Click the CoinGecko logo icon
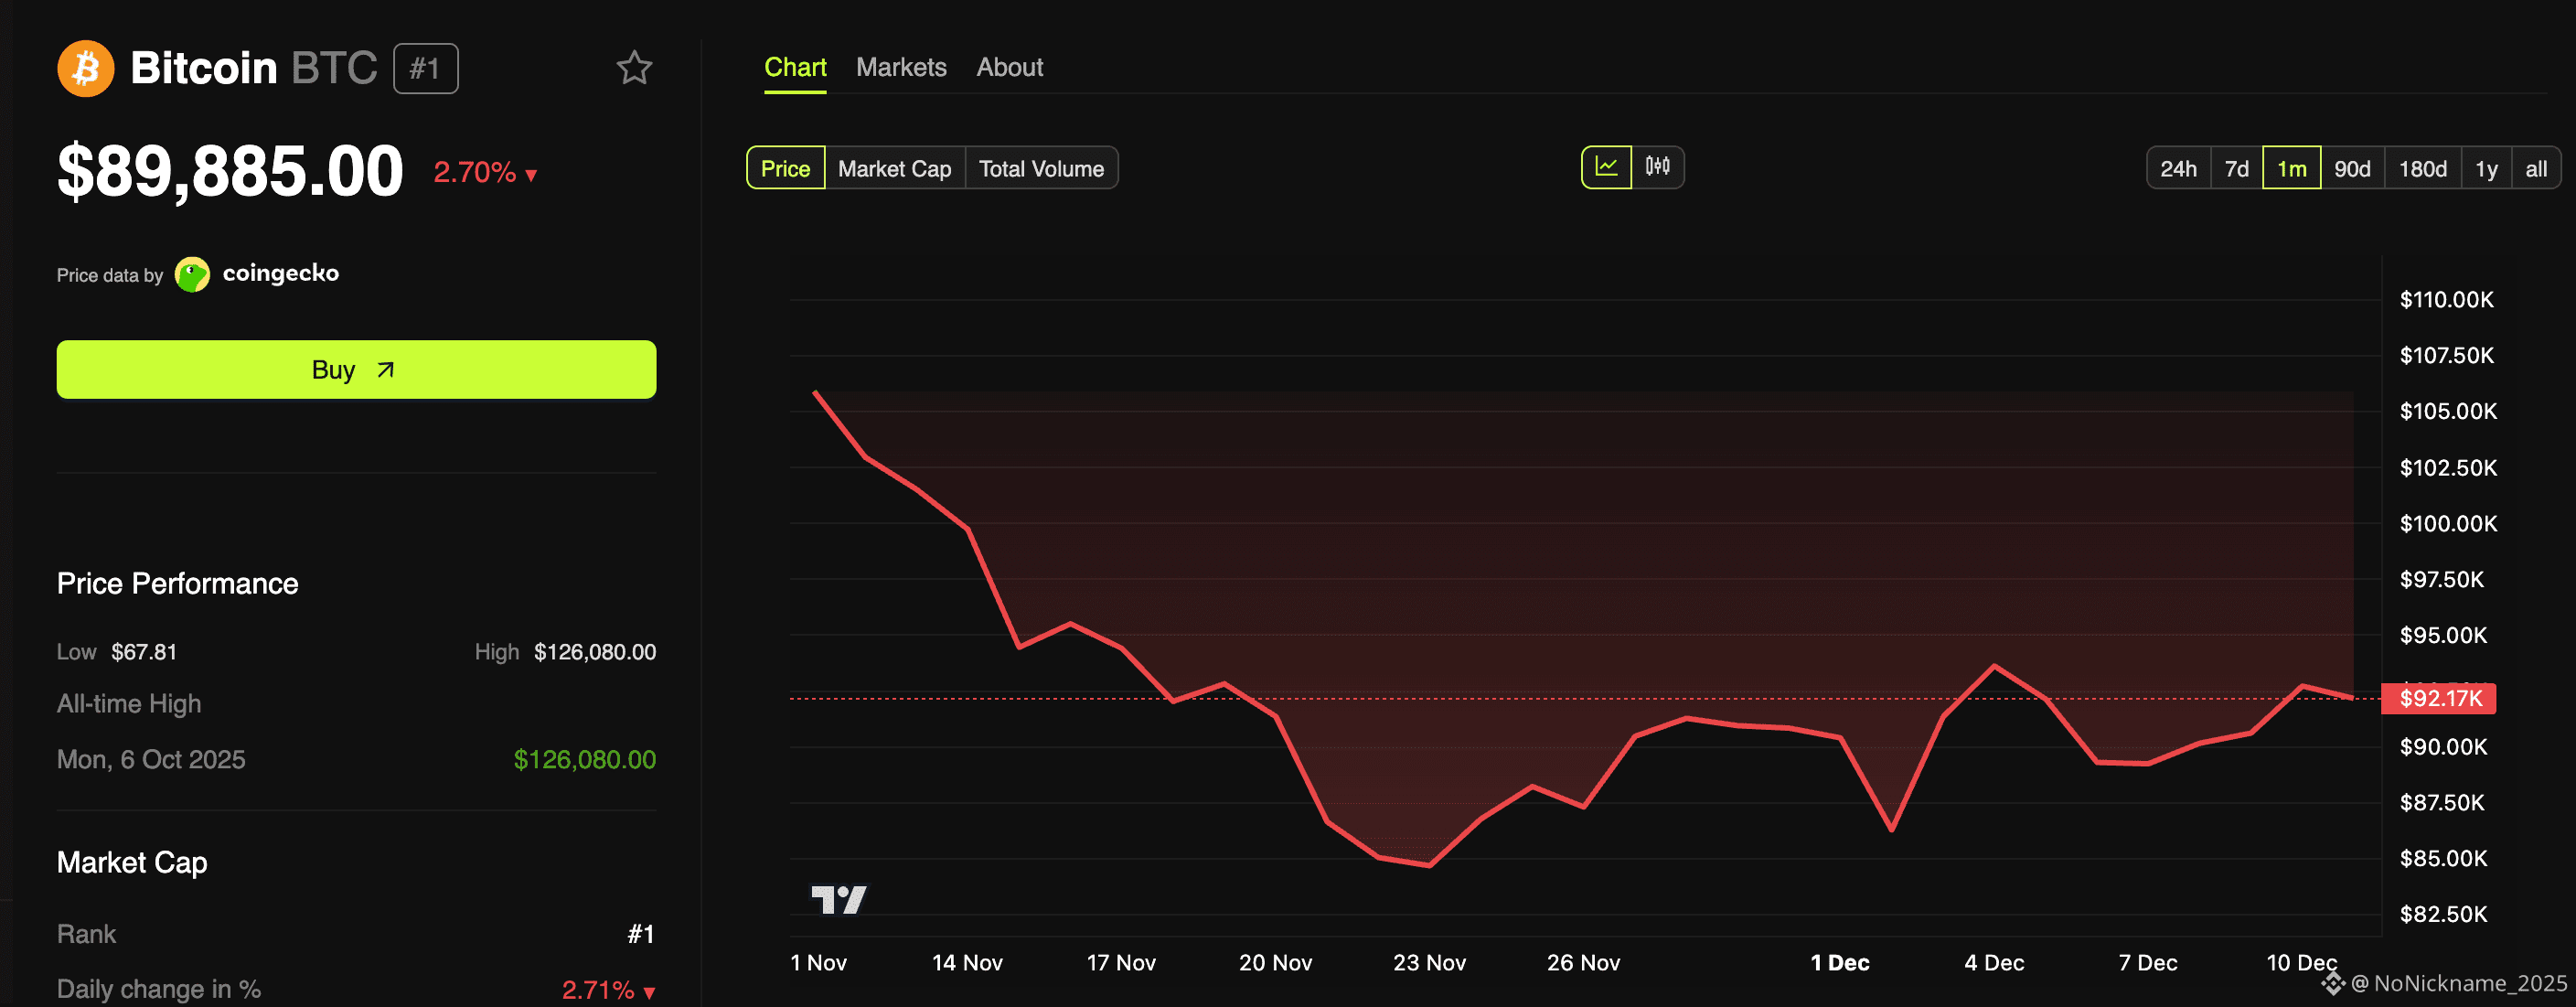Screen dimensions: 2576x1007 tap(192, 274)
